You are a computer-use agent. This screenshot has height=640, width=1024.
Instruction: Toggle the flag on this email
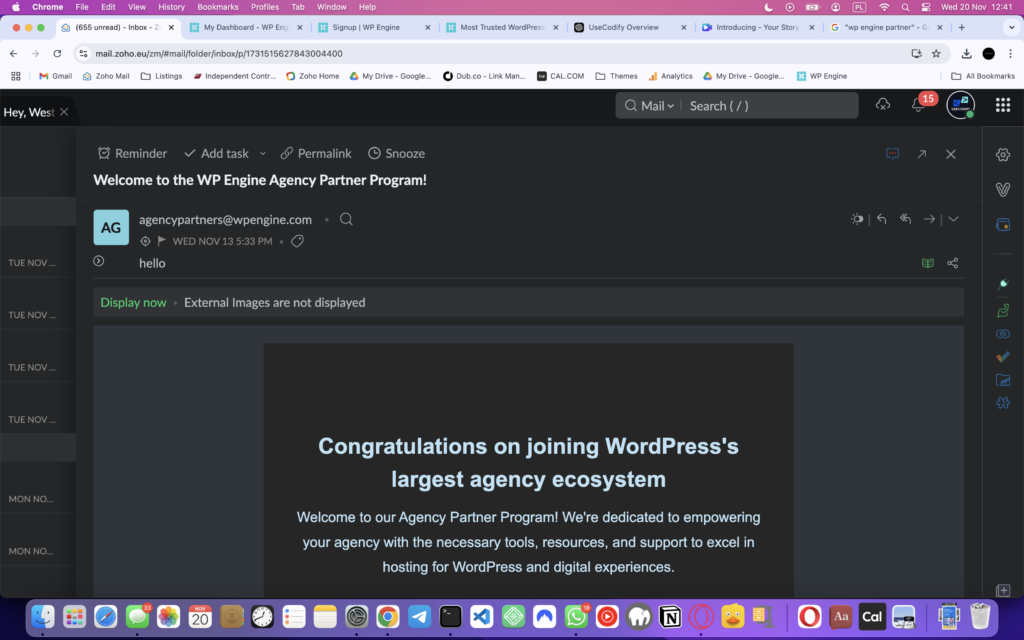click(161, 241)
